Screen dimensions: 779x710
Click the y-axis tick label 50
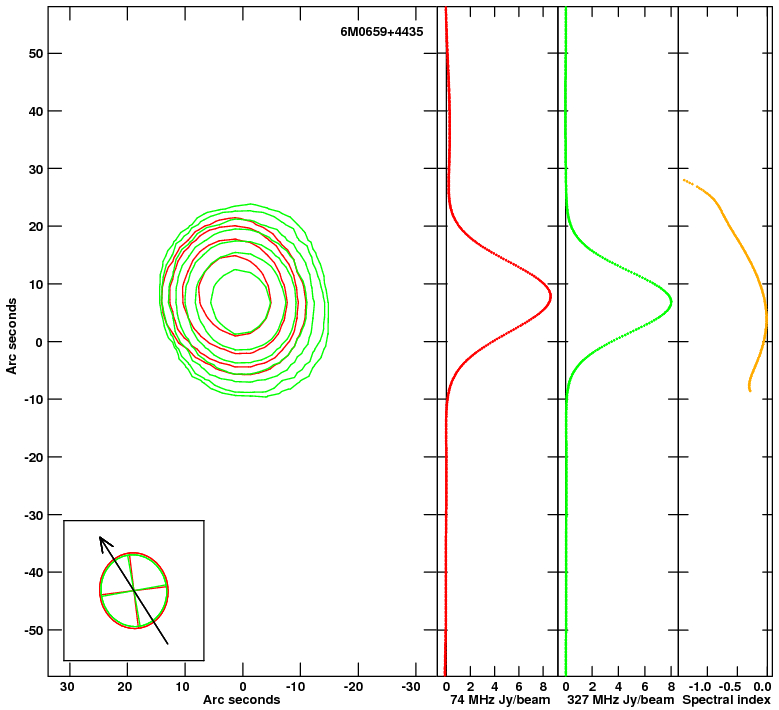coord(36,53)
